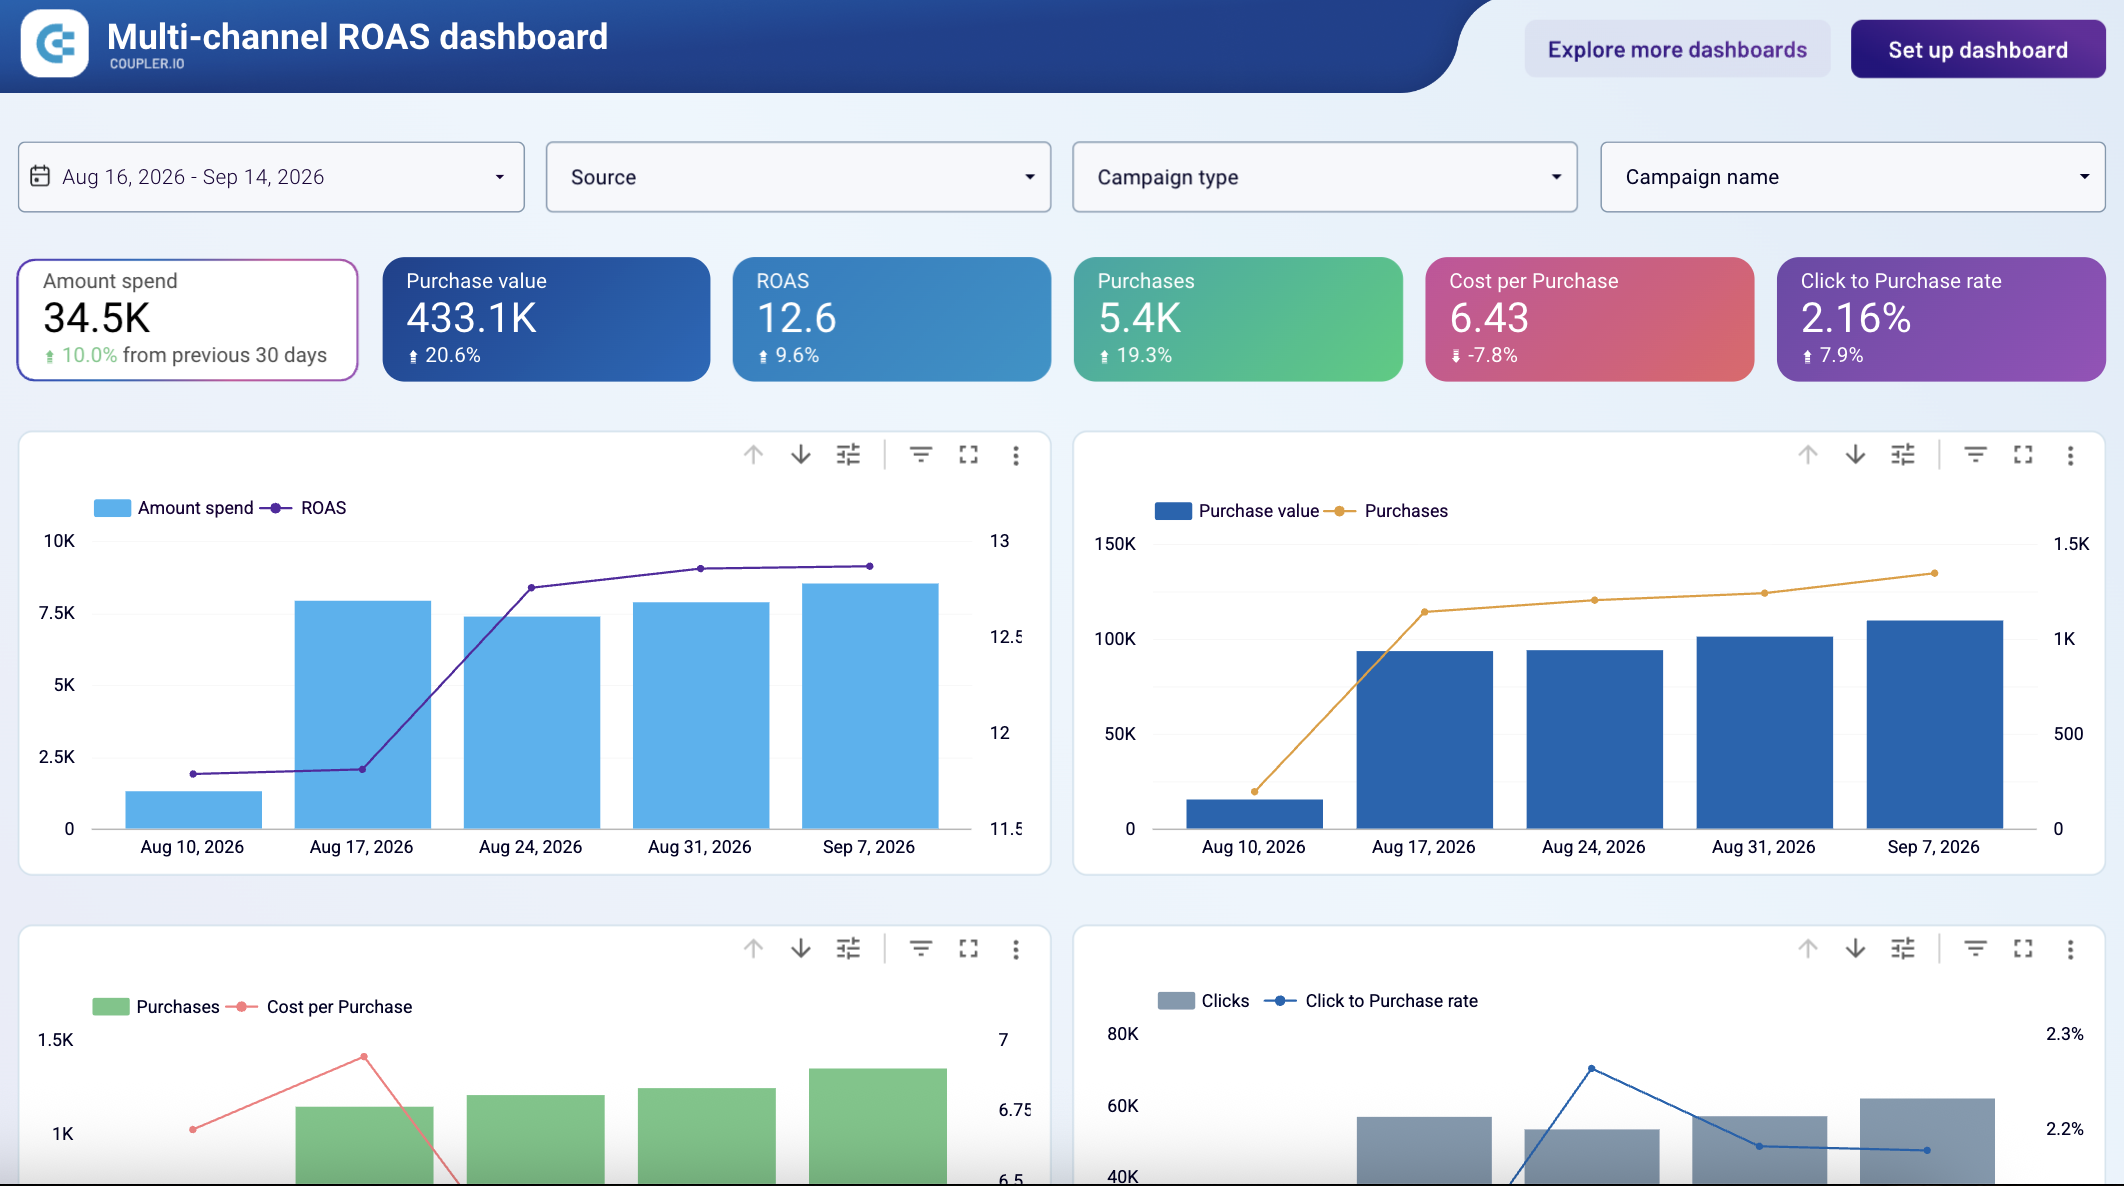
Task: Click the Amount spend legend color swatch
Action: pyautogui.click(x=112, y=508)
